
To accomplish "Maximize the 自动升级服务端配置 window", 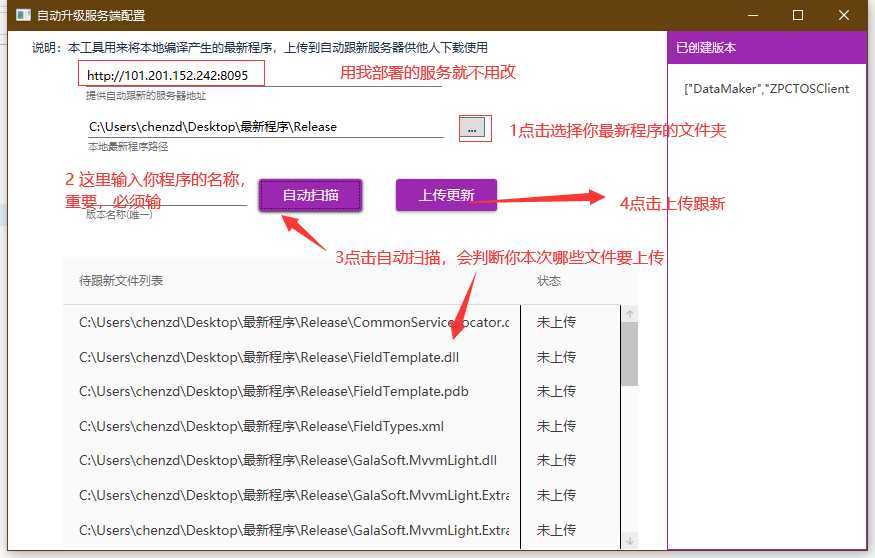I will click(x=798, y=15).
